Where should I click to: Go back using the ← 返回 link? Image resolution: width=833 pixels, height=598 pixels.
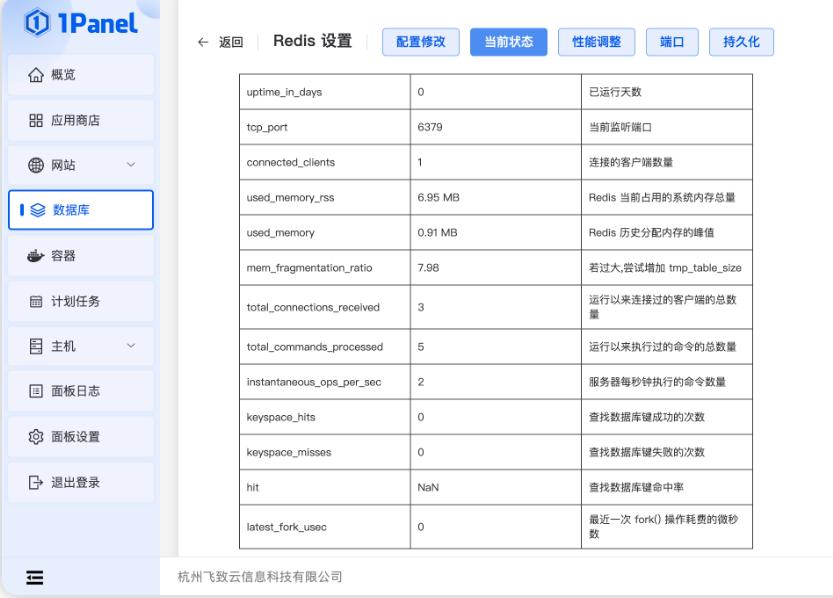pyautogui.click(x=221, y=42)
